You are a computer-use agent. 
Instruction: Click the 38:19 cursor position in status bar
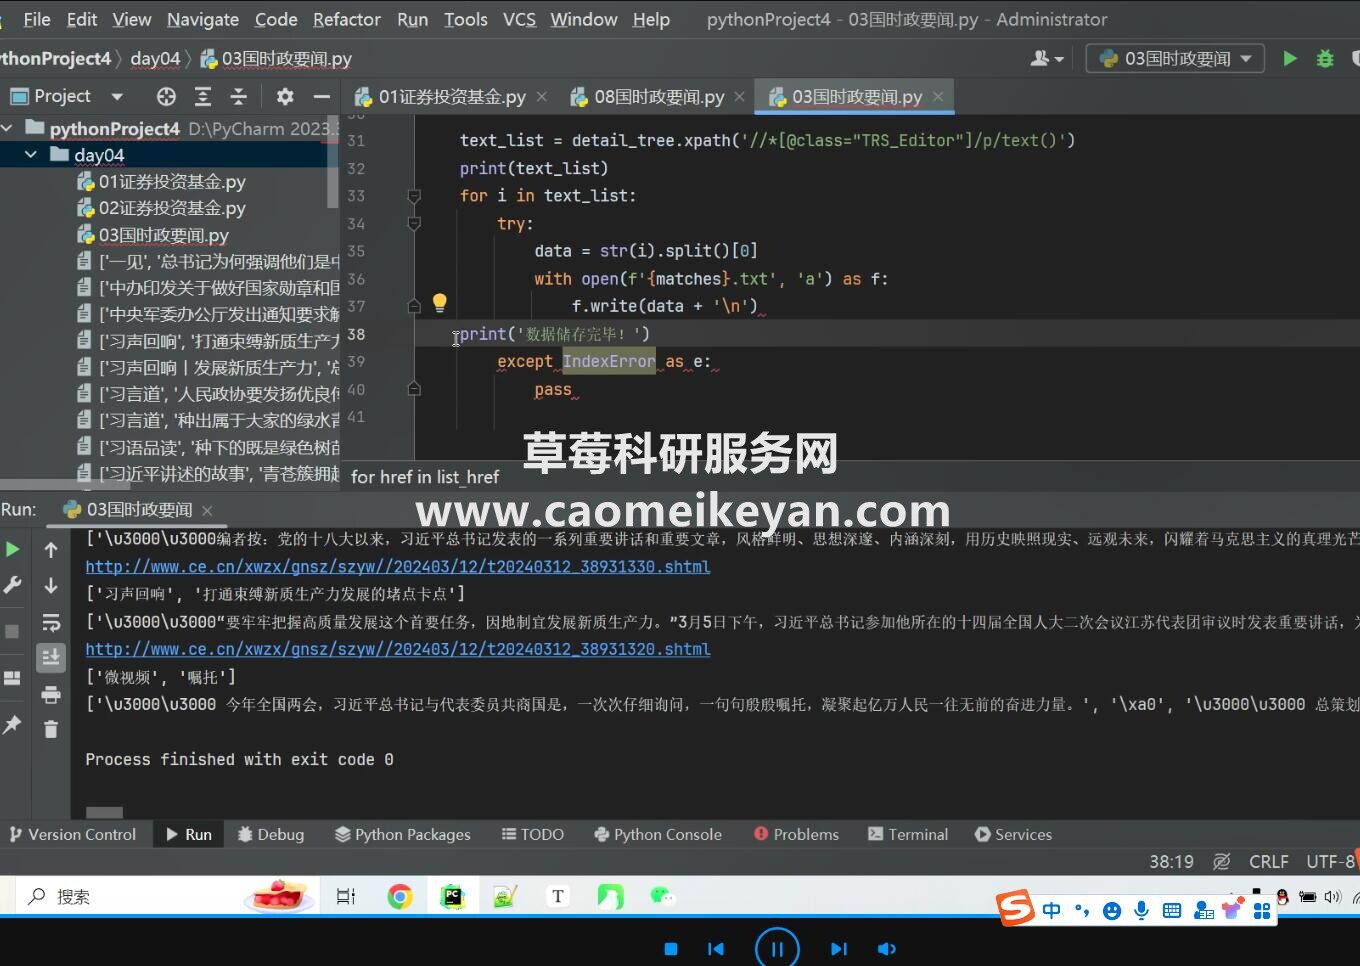[x=1171, y=862]
